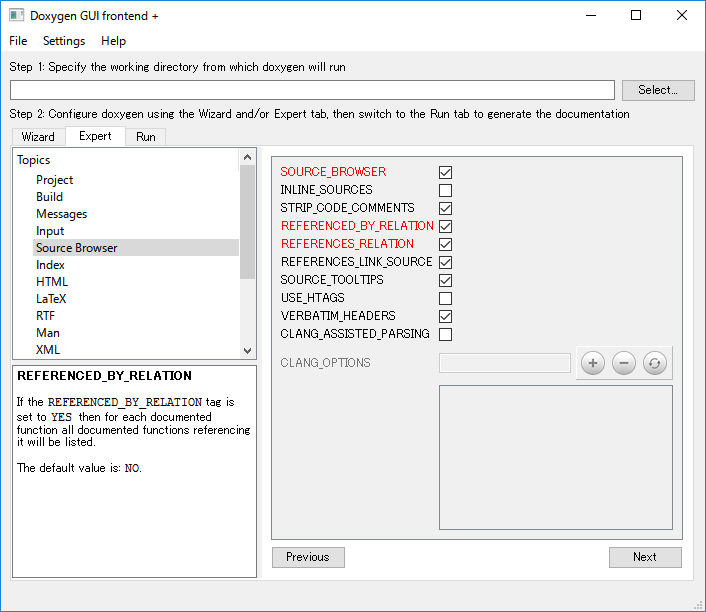Disable SOURCE_TOOLTIPS checkbox
This screenshot has width=706, height=612.
[445, 280]
